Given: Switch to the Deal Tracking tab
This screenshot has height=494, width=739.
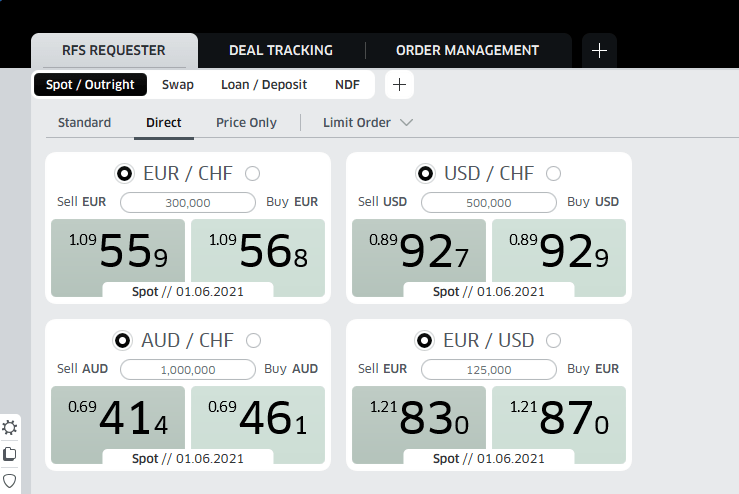Looking at the screenshot, I should [x=280, y=51].
